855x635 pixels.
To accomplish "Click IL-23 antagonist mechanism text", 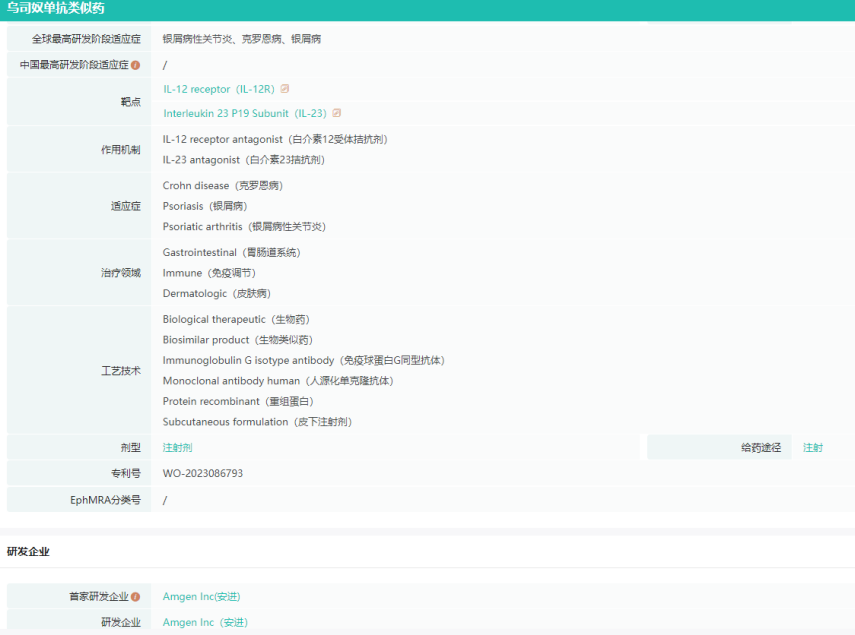I will [x=243, y=160].
